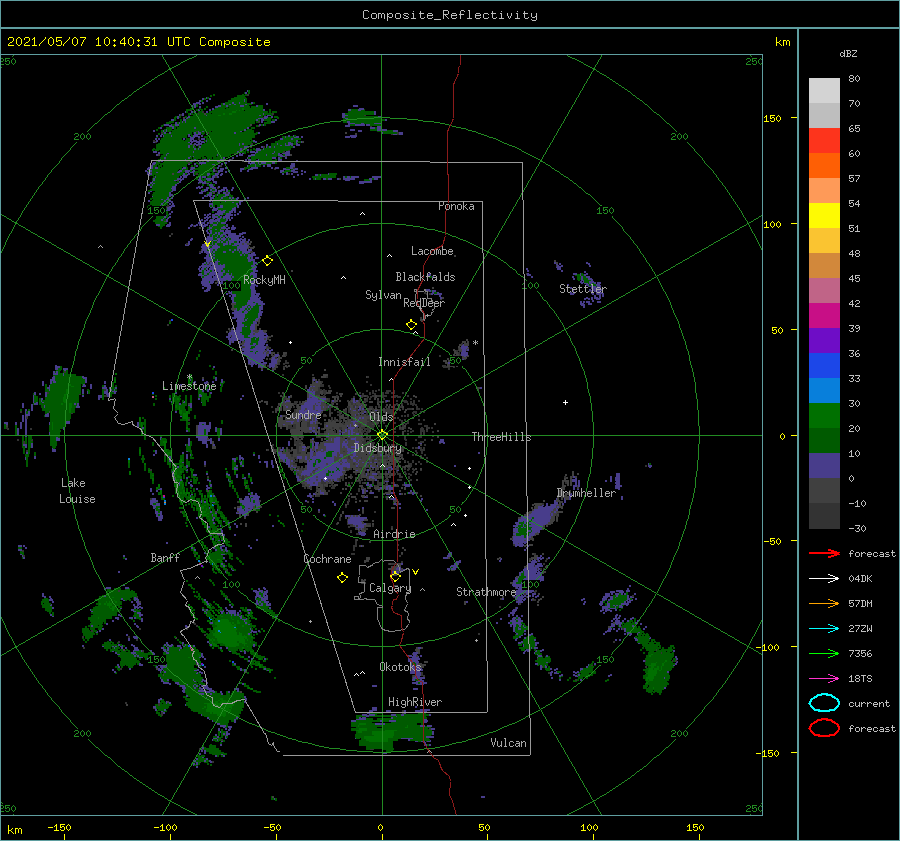Click the dBZ legend heading
This screenshot has width=900, height=841.
click(x=848, y=53)
